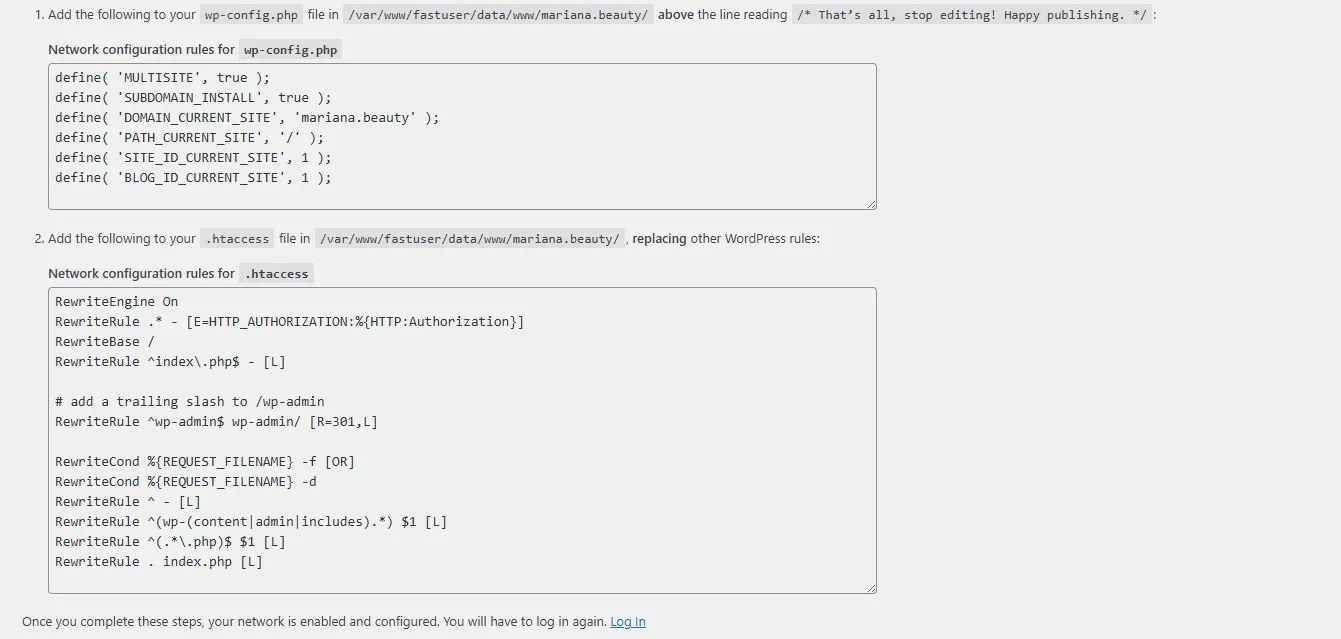Click the /var/www/fastuser/data/www/mariana.beauty/ path in step 1
1341x639 pixels.
(498, 15)
